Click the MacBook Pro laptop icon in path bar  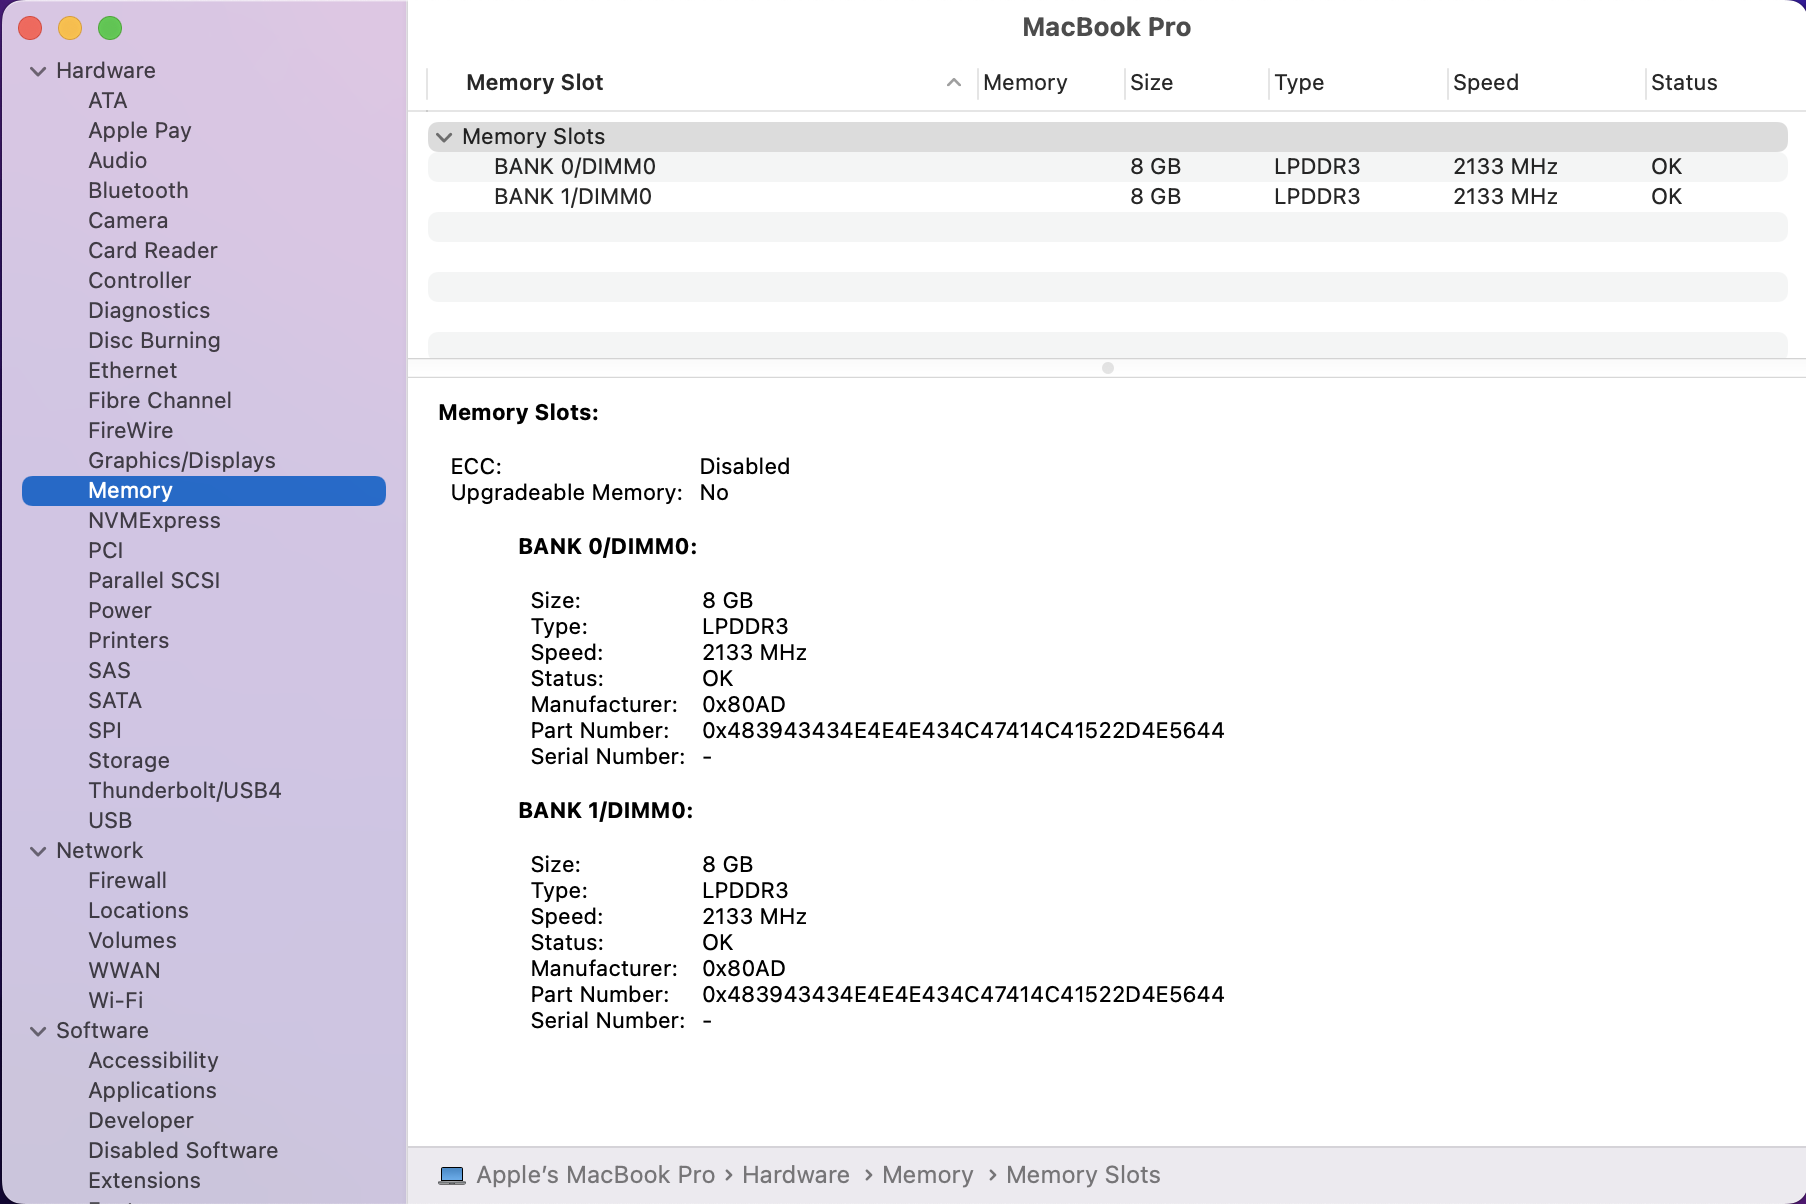click(452, 1175)
